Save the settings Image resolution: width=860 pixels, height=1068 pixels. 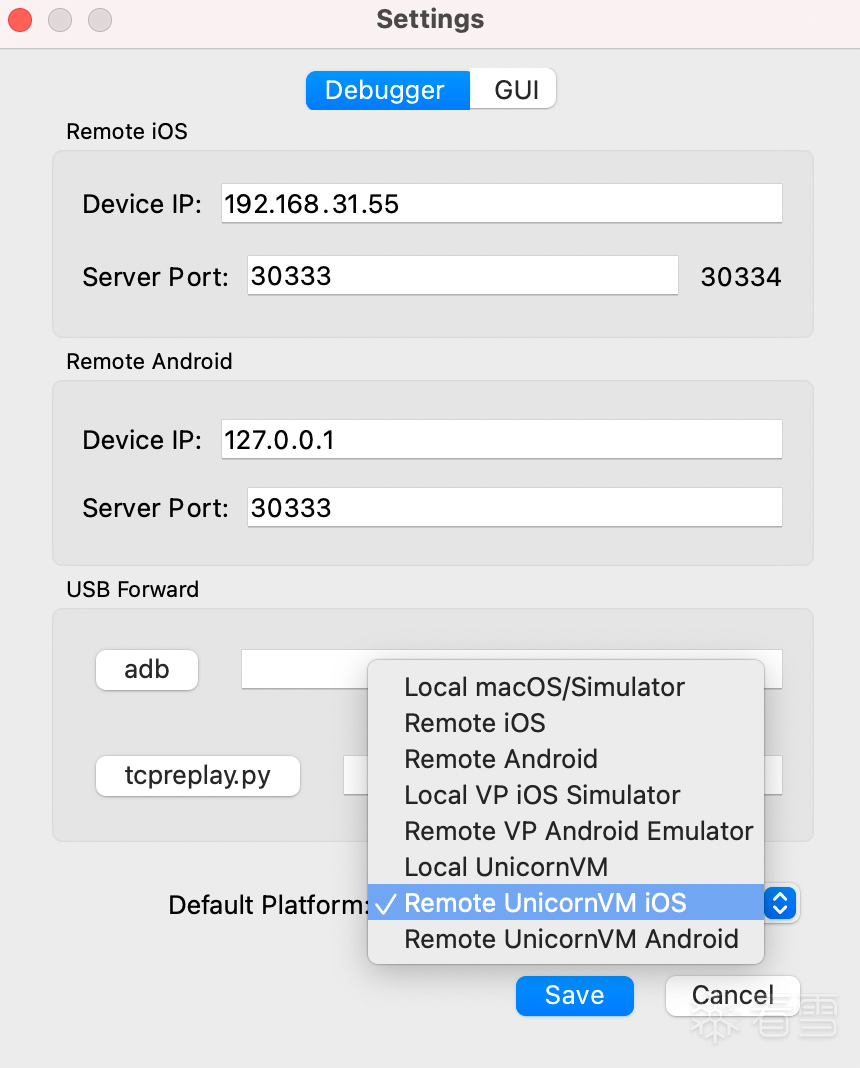tap(575, 995)
